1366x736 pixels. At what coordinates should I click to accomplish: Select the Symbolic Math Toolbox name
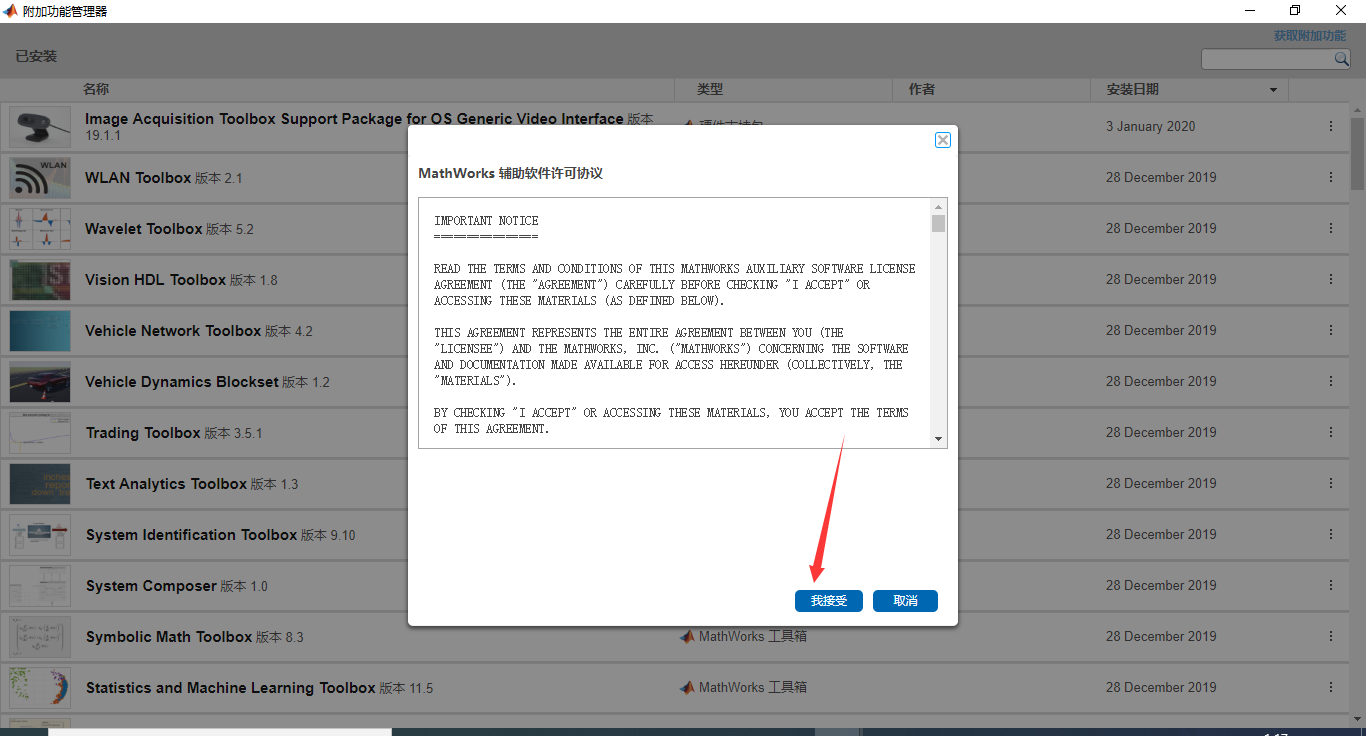(x=169, y=637)
